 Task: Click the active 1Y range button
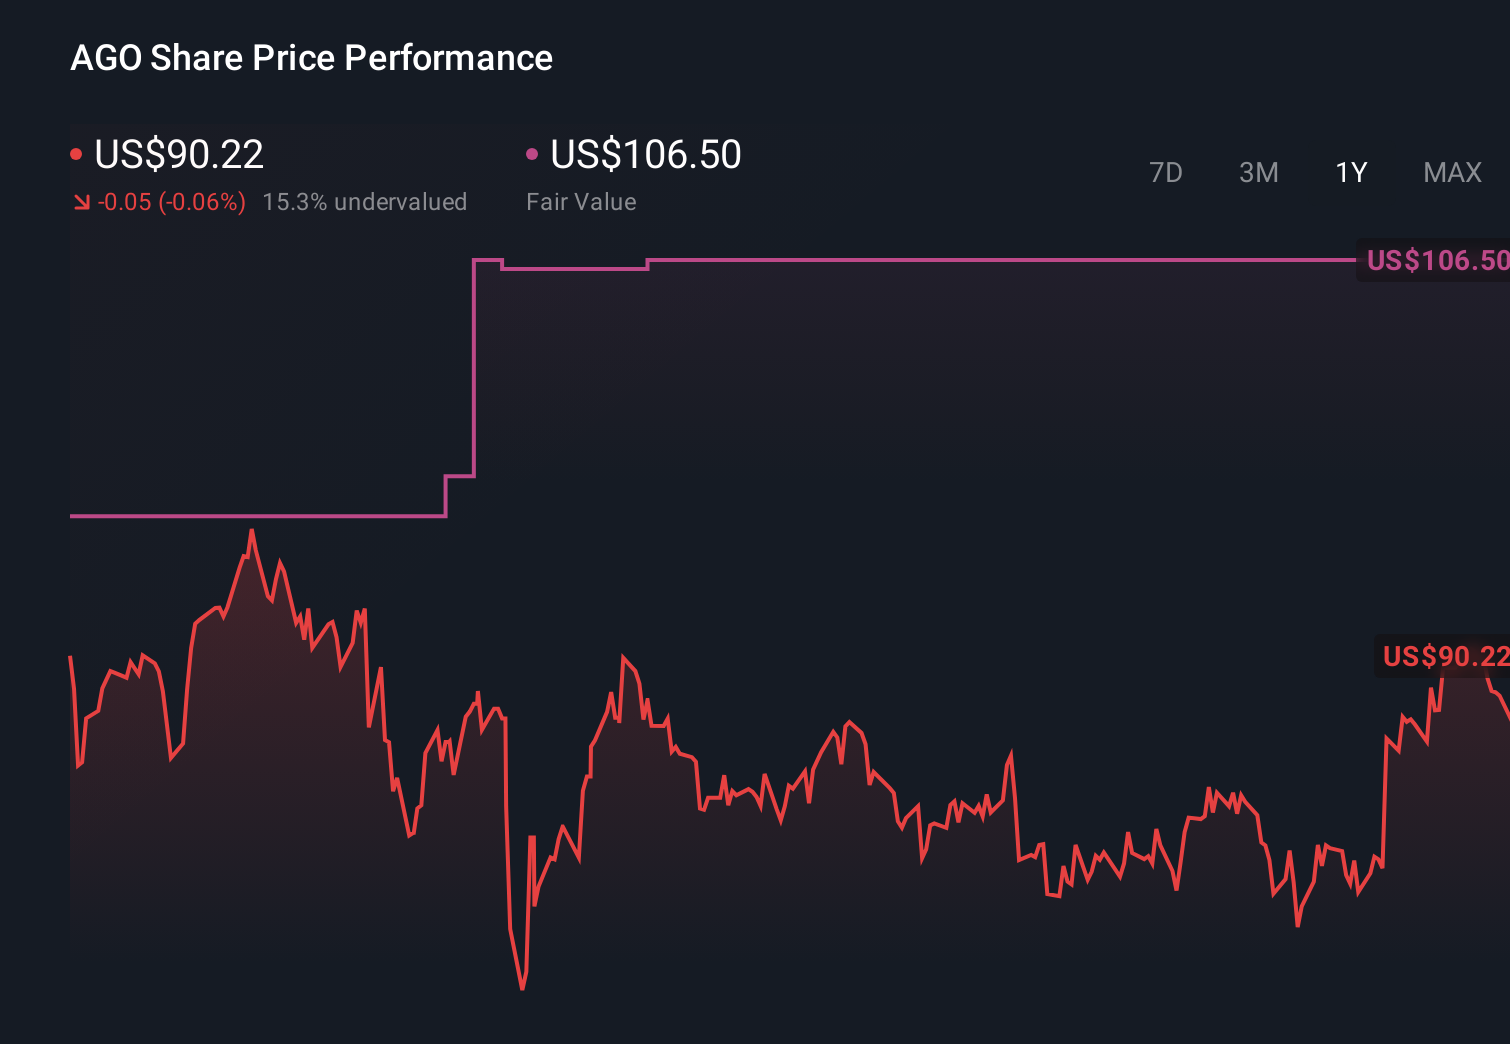click(1351, 172)
